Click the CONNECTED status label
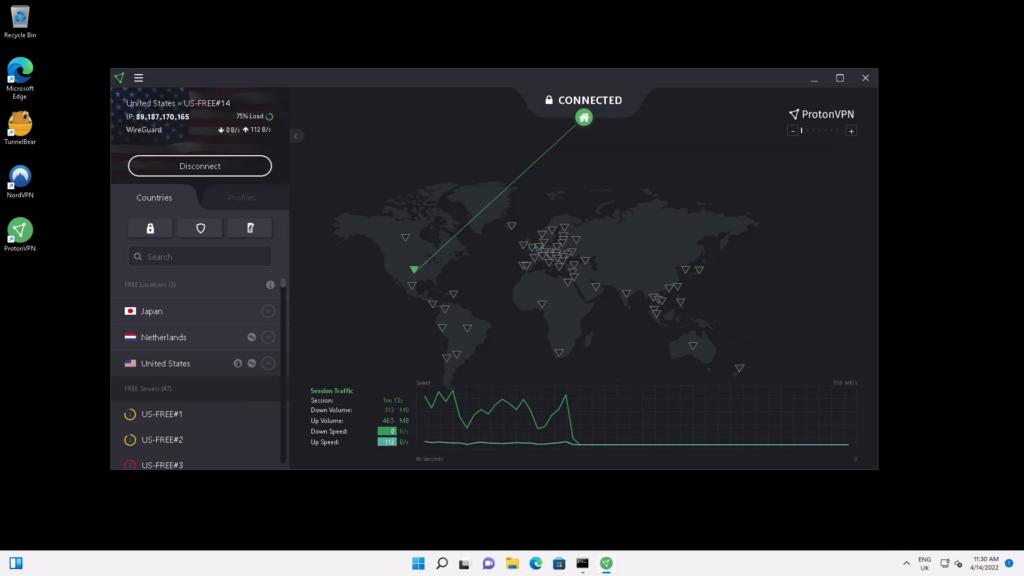Screen dimensions: 1024x576 point(590,100)
